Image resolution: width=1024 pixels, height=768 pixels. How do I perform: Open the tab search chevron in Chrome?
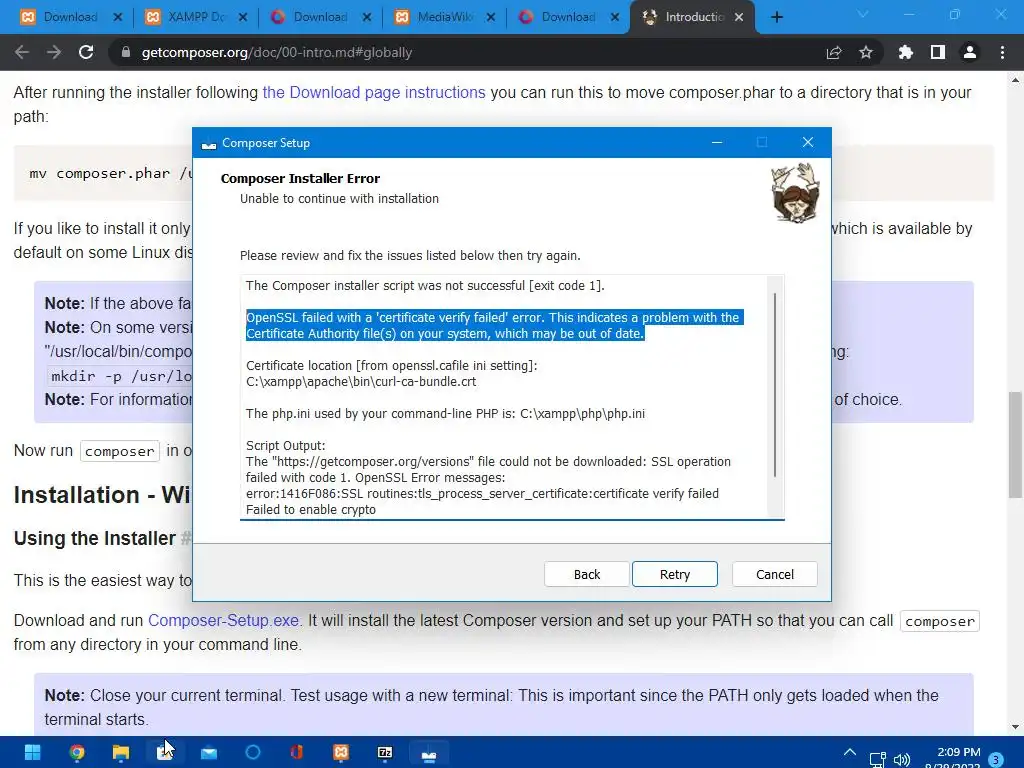[863, 14]
